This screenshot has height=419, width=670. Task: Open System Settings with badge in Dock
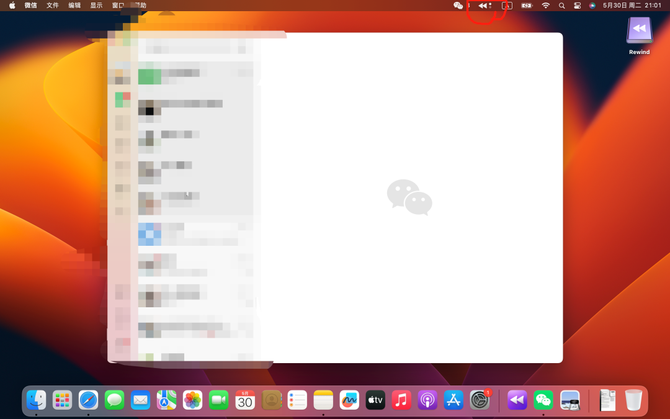(x=480, y=400)
